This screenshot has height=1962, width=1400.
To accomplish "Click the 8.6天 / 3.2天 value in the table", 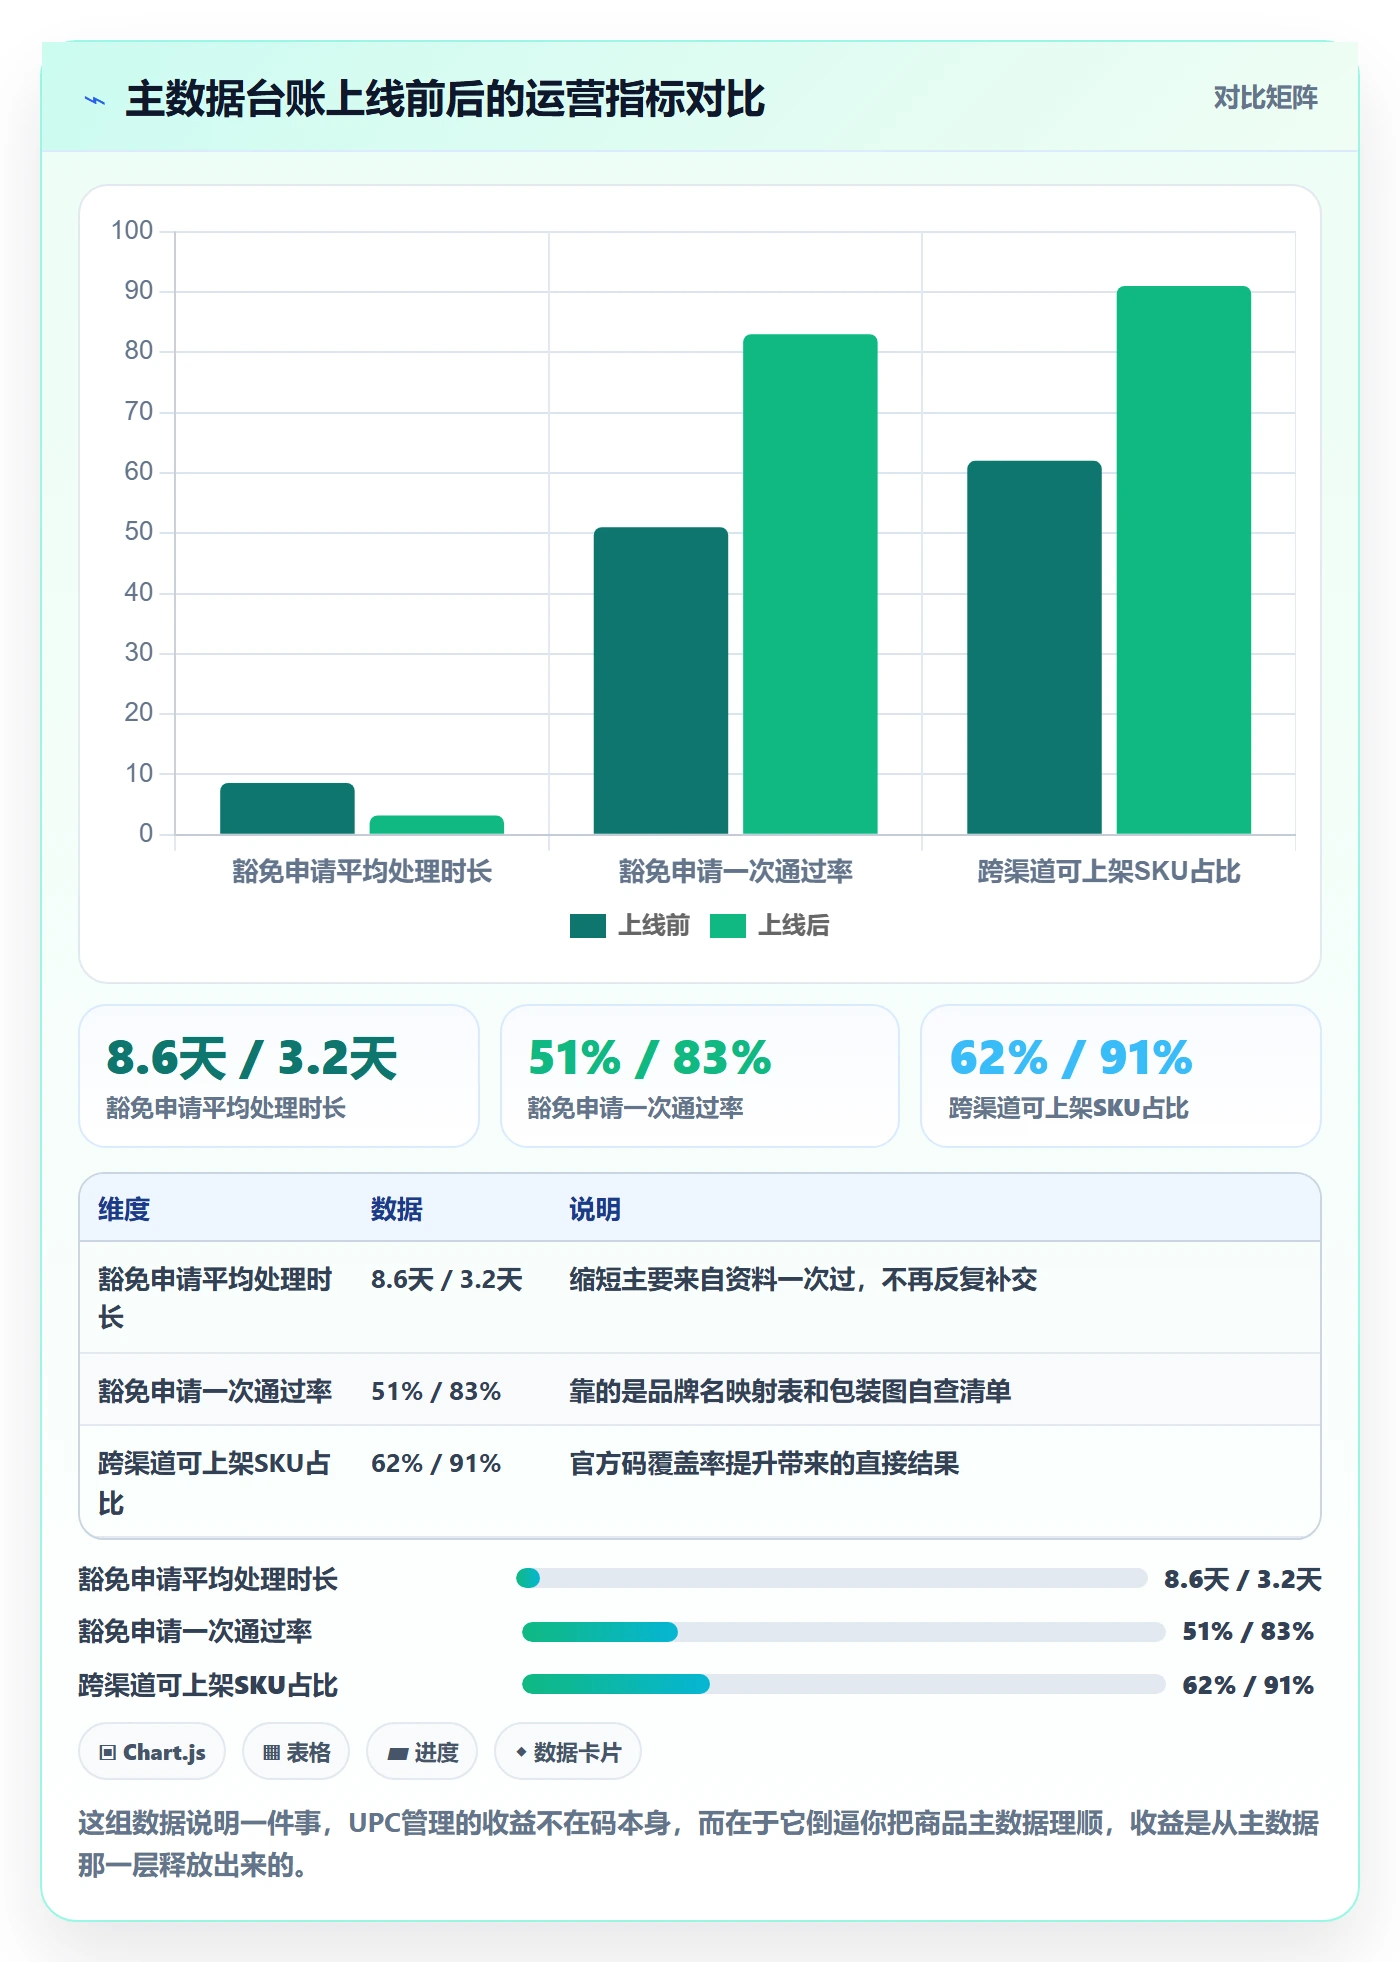I will [447, 1280].
